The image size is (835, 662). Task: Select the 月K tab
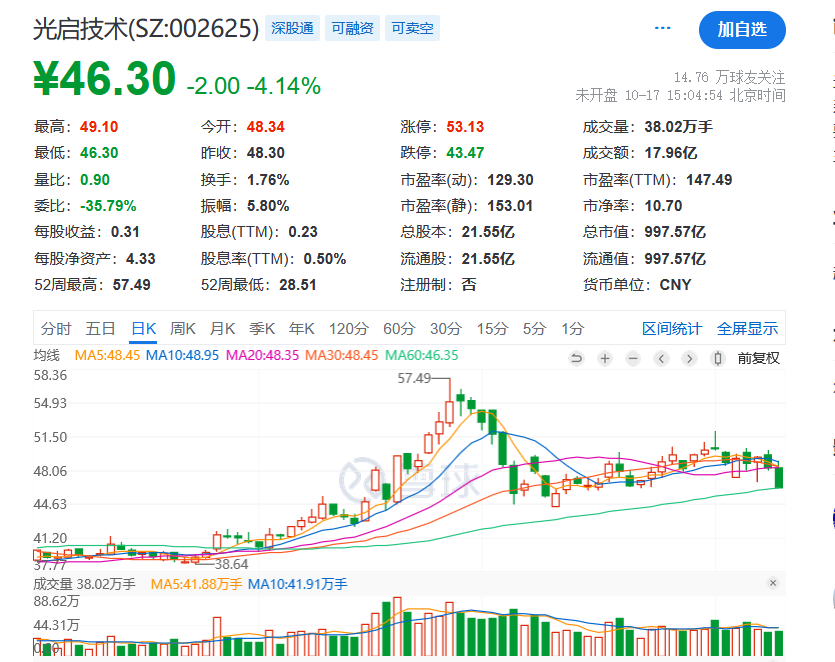tap(222, 329)
